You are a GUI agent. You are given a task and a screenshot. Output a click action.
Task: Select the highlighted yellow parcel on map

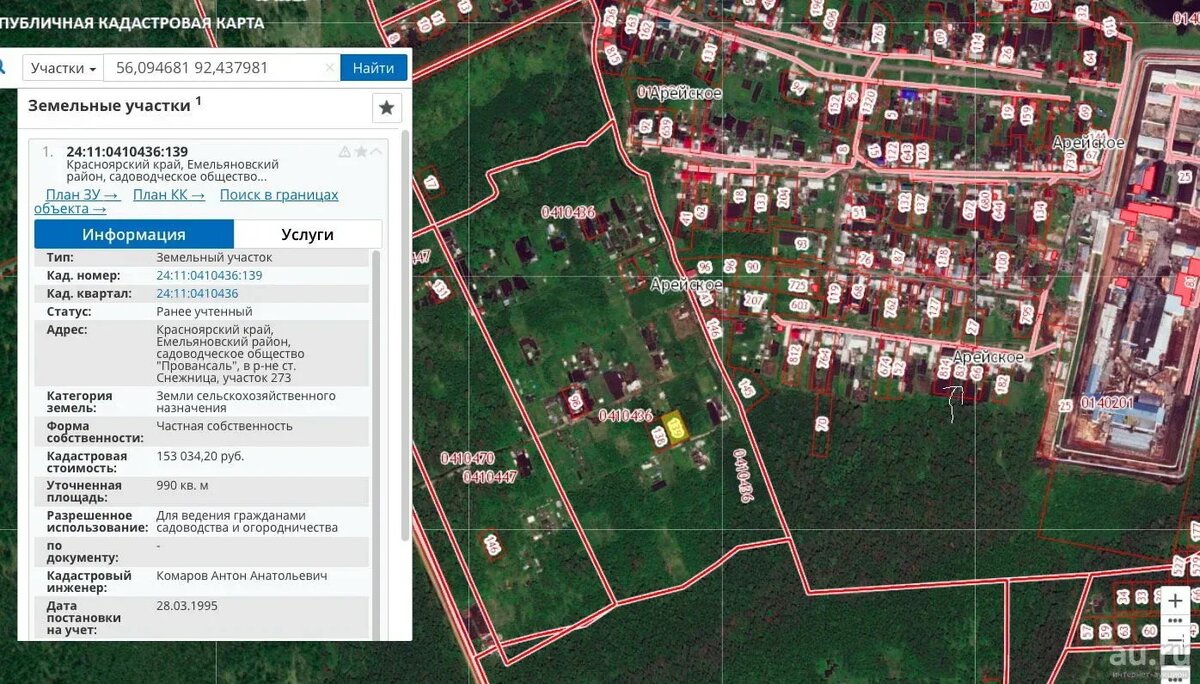(676, 426)
